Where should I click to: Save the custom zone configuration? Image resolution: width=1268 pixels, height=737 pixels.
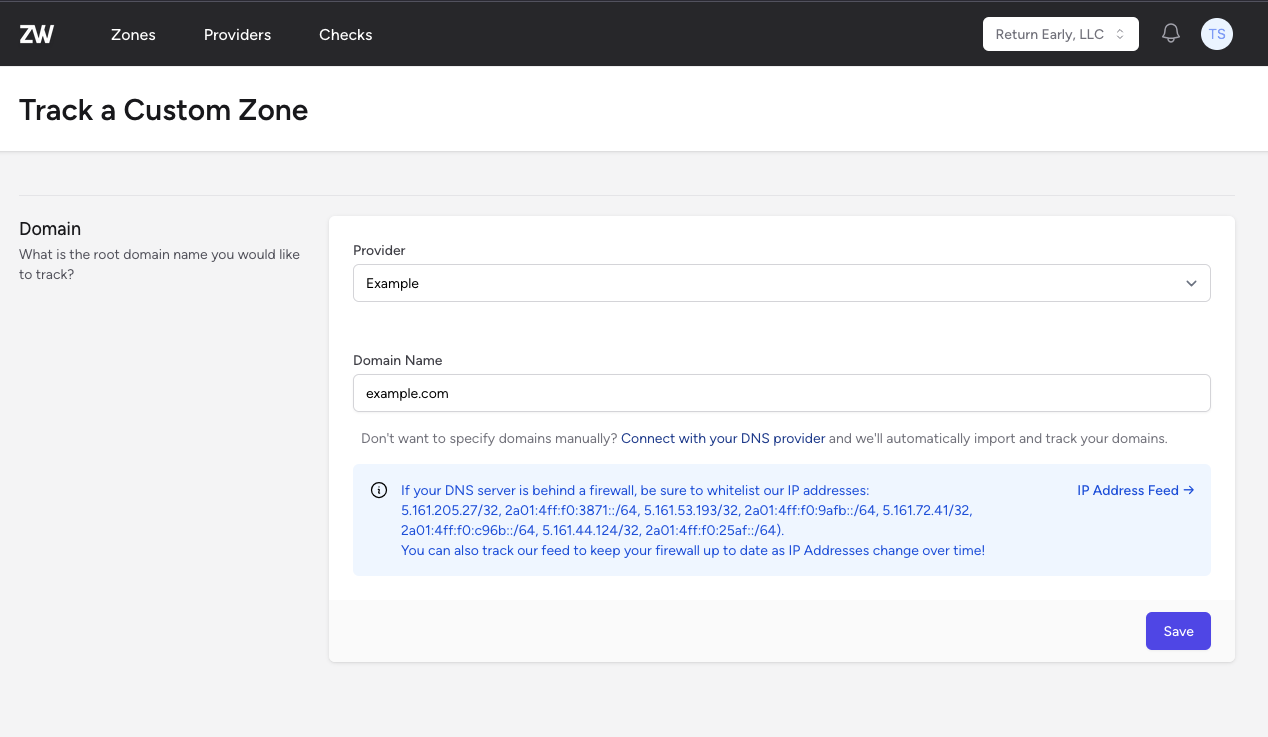tap(1178, 630)
